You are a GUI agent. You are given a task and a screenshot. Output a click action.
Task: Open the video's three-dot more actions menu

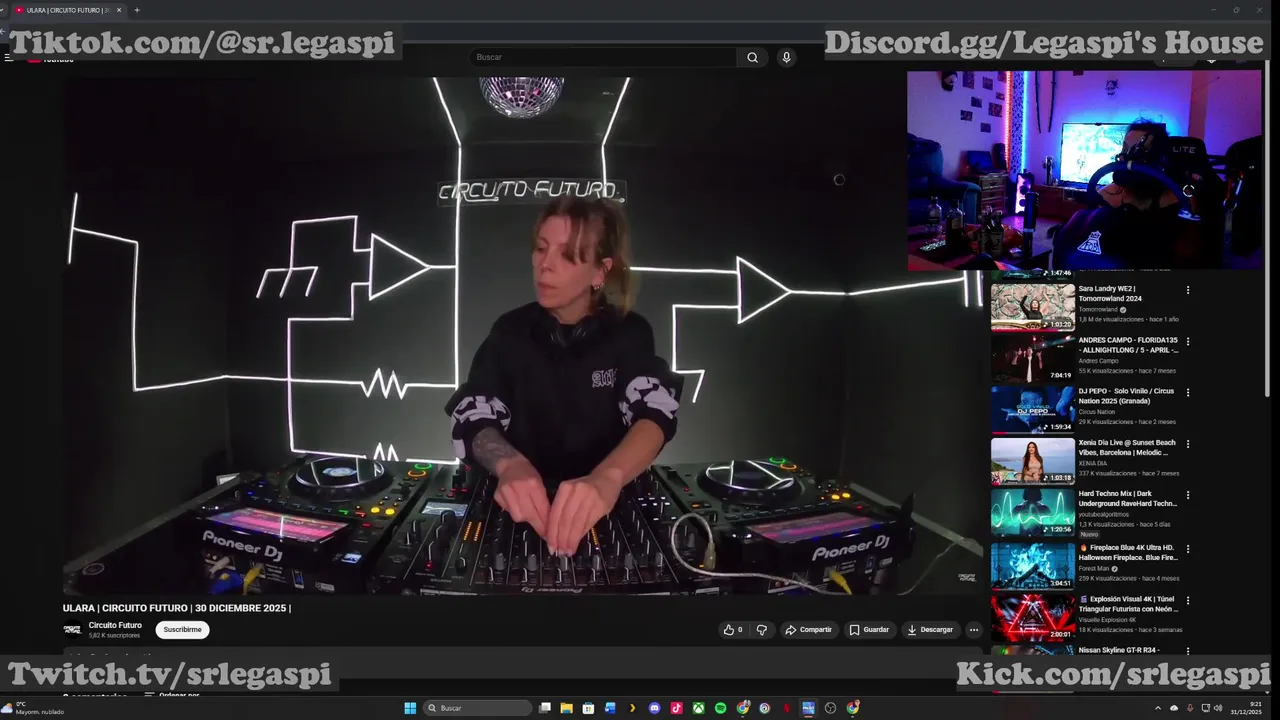973,630
